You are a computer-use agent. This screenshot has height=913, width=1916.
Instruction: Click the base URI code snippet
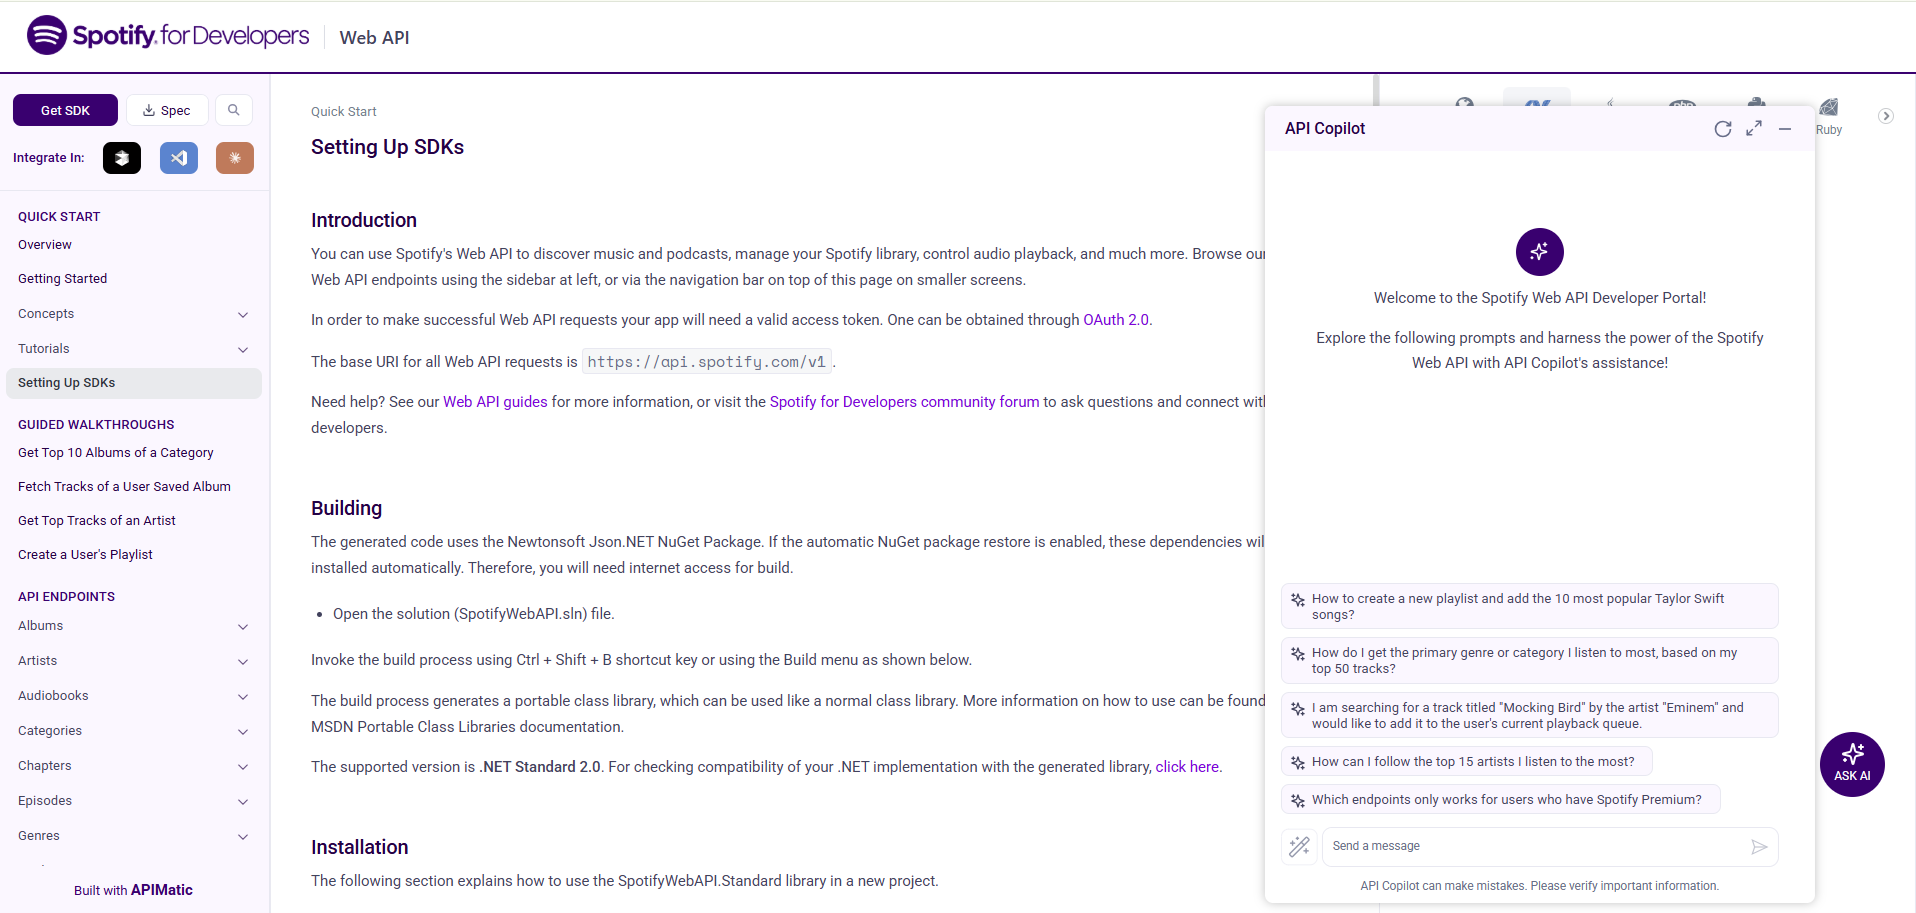pos(707,362)
